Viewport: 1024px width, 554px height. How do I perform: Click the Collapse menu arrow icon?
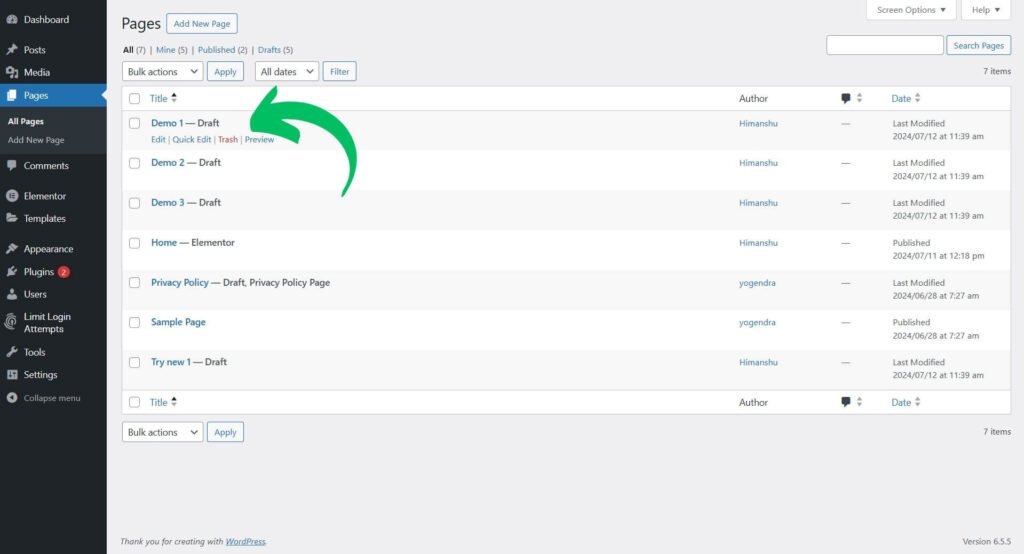coord(12,398)
